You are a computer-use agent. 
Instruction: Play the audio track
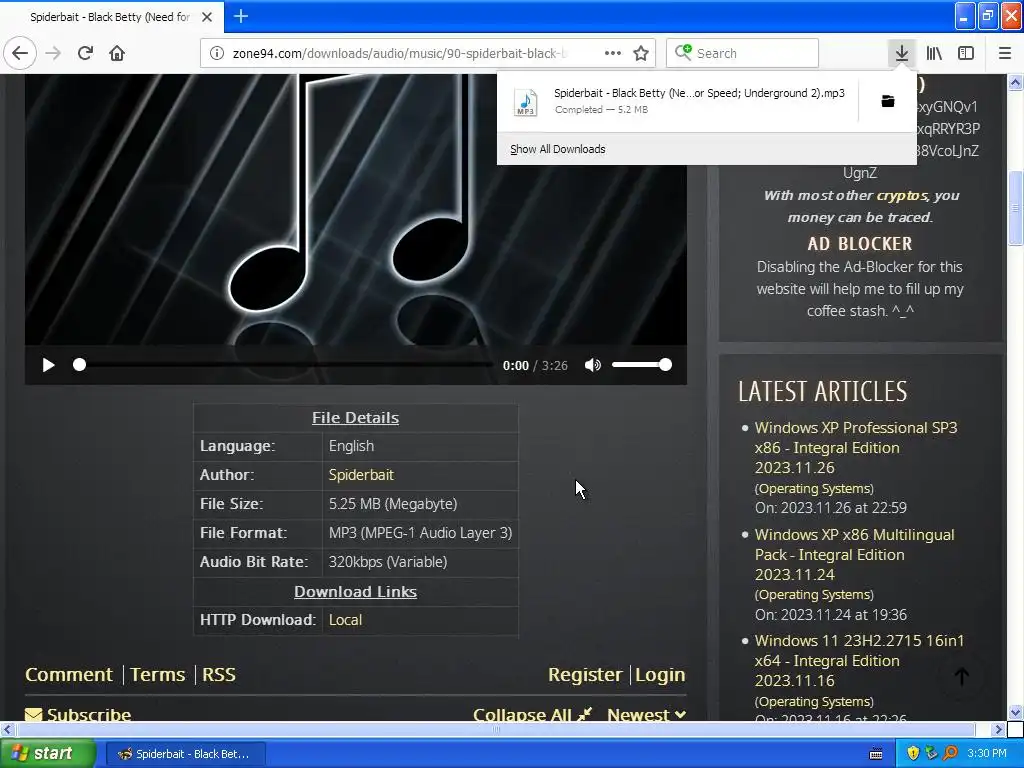(48, 365)
